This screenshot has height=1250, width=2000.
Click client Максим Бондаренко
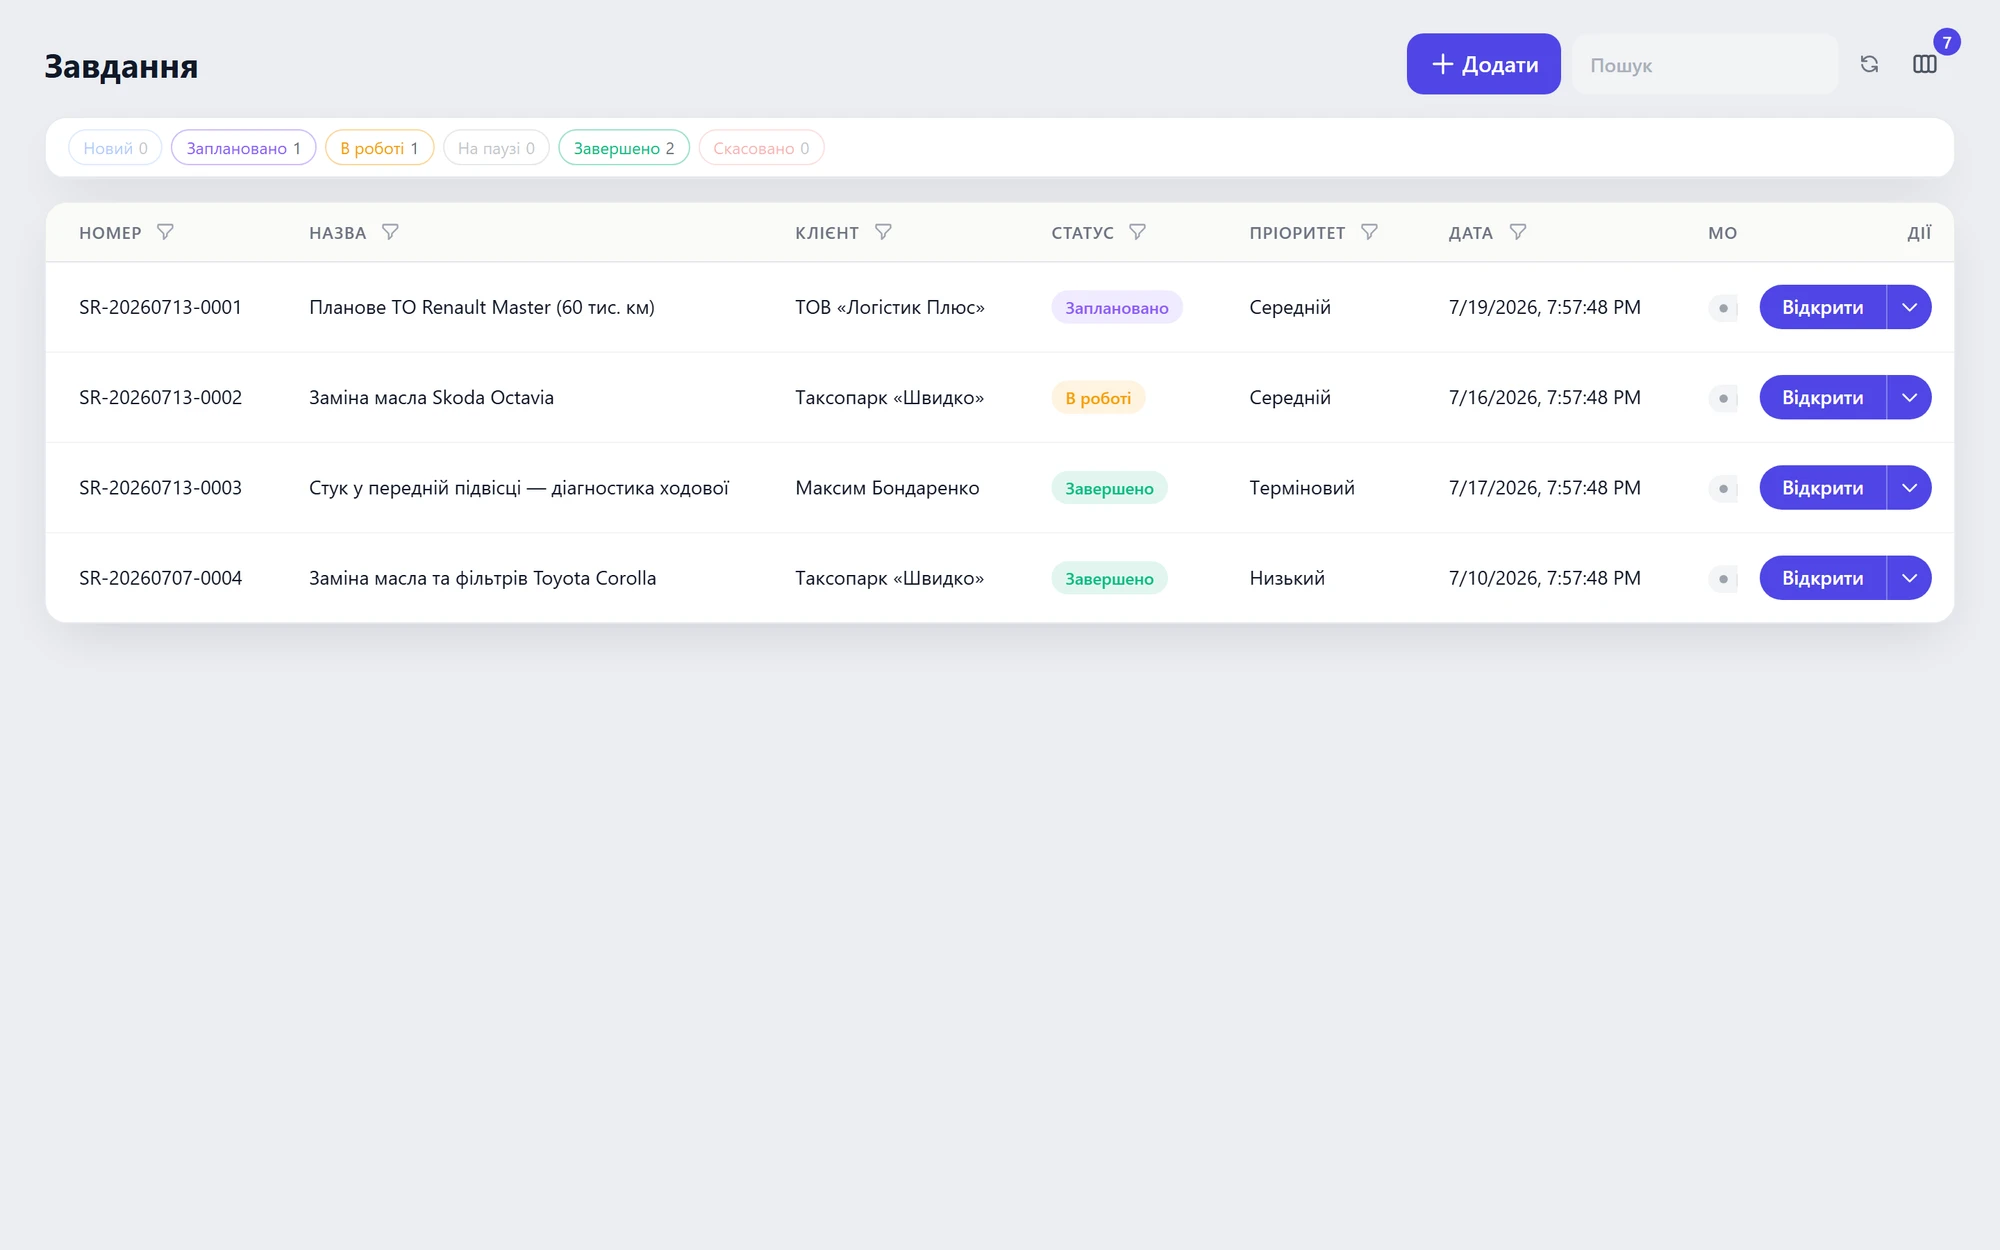[887, 487]
